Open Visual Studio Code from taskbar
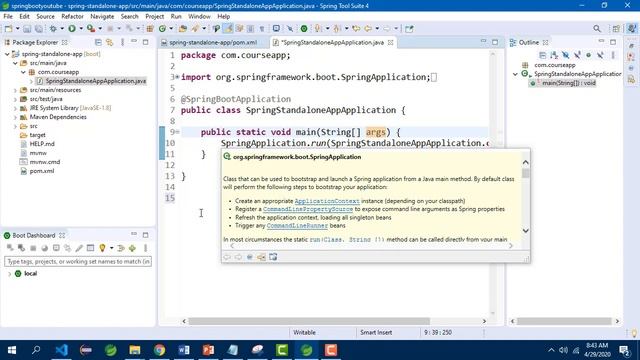The width and height of the screenshot is (640, 360). 61,350
